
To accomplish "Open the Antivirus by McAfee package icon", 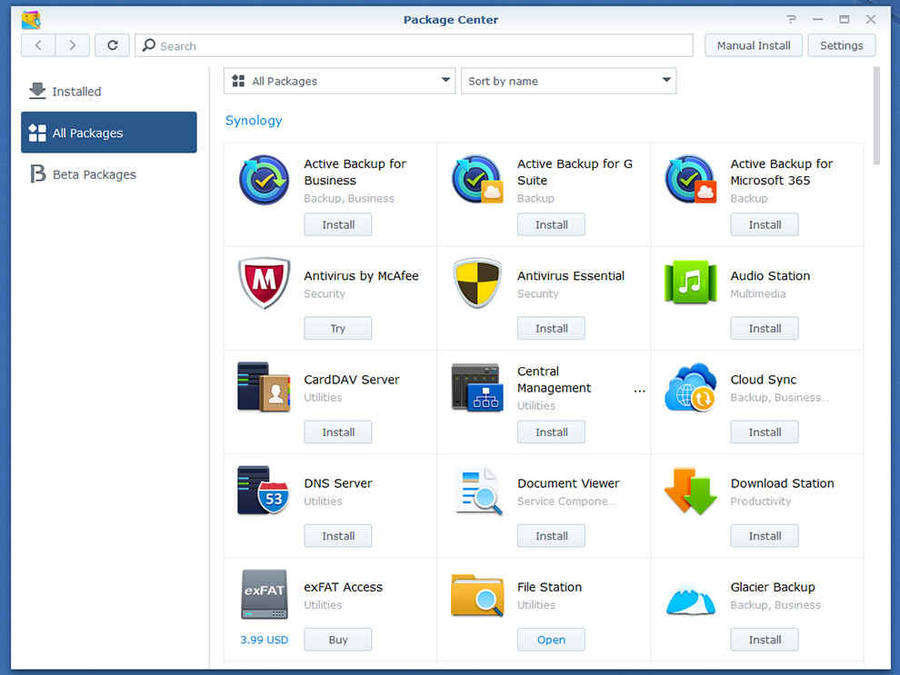I will 264,284.
